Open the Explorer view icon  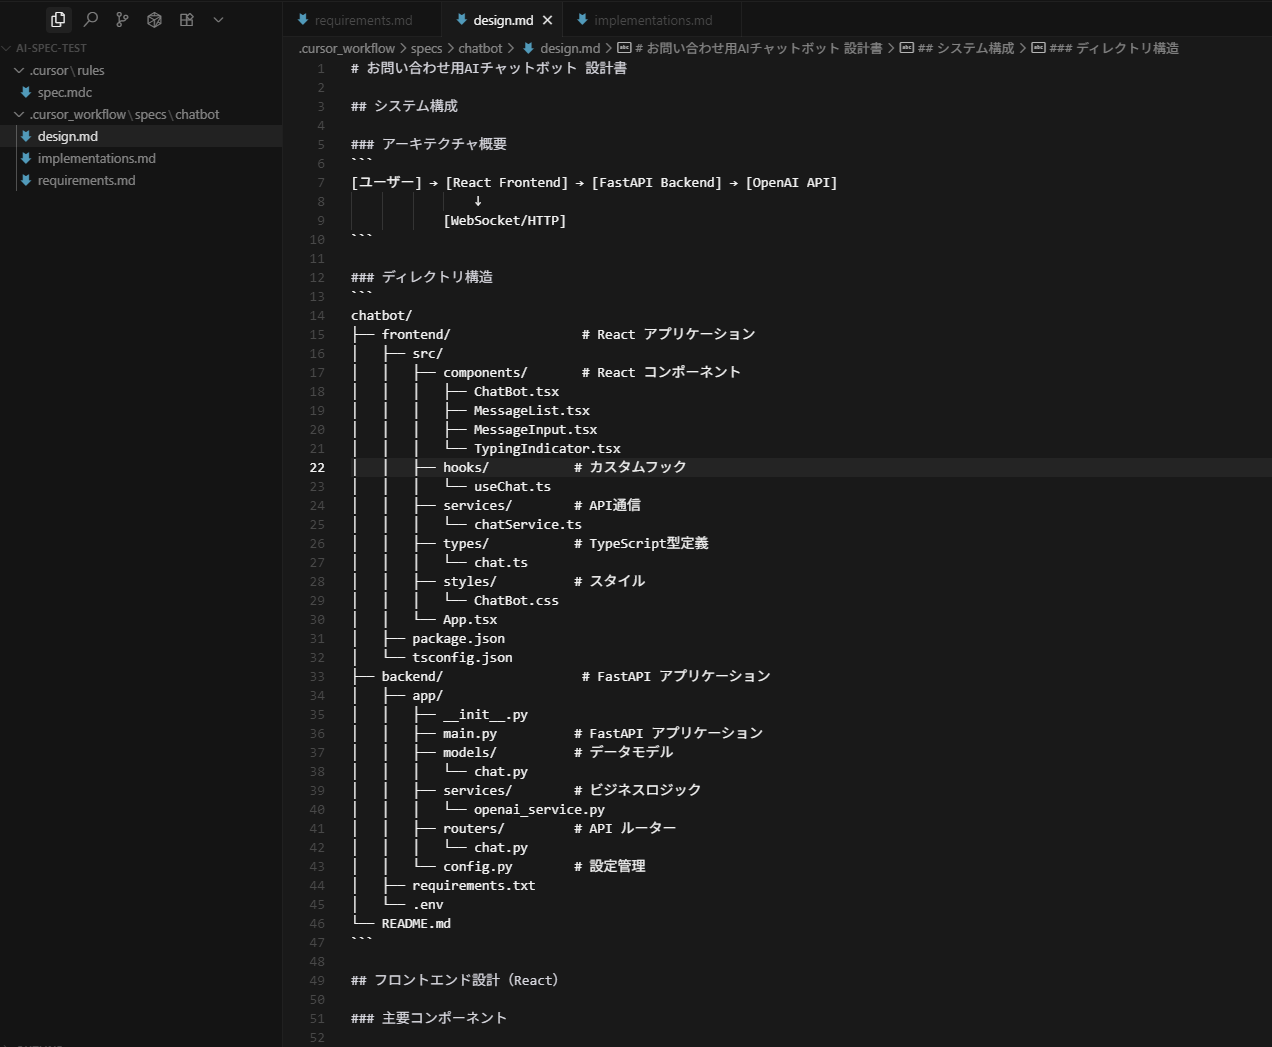coord(58,19)
